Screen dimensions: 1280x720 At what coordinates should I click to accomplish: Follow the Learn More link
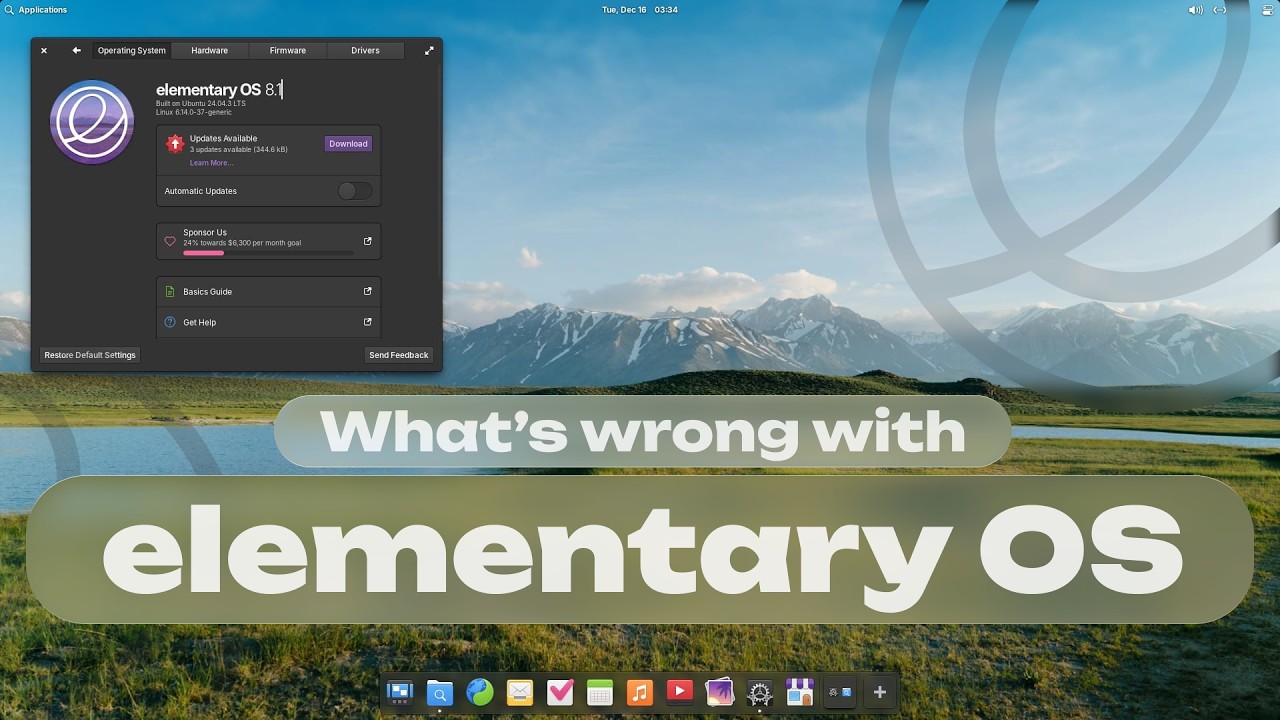click(x=211, y=163)
